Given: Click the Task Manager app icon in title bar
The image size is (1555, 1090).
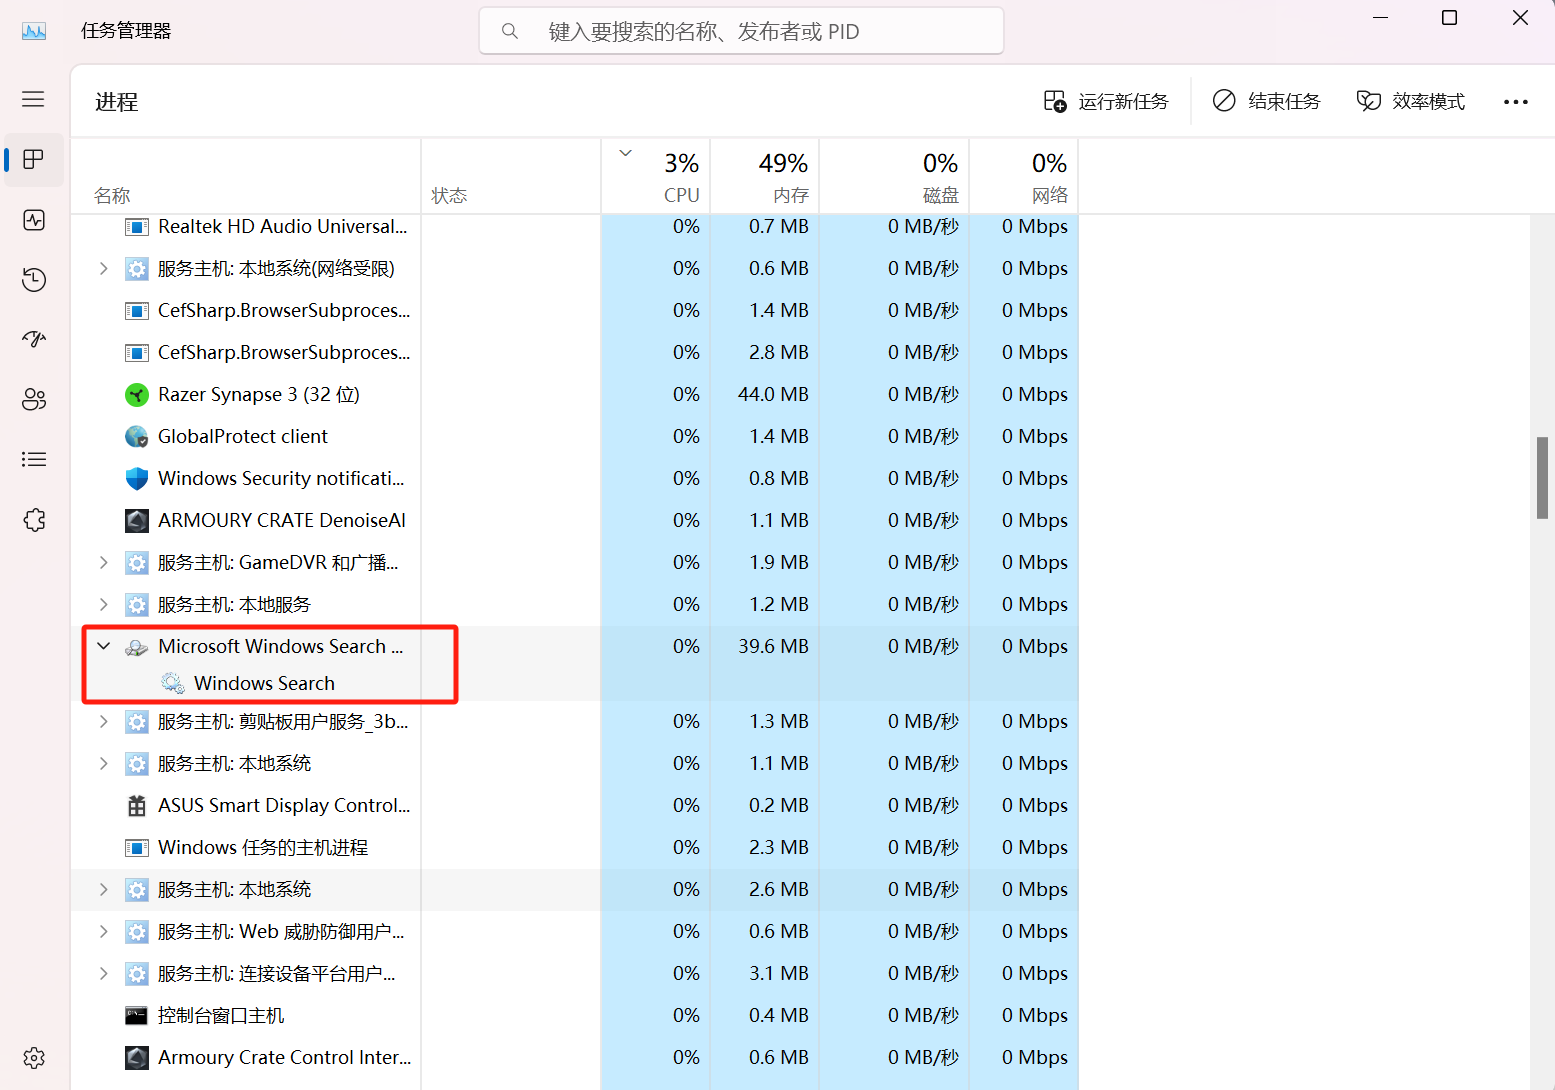Looking at the screenshot, I should 34,31.
